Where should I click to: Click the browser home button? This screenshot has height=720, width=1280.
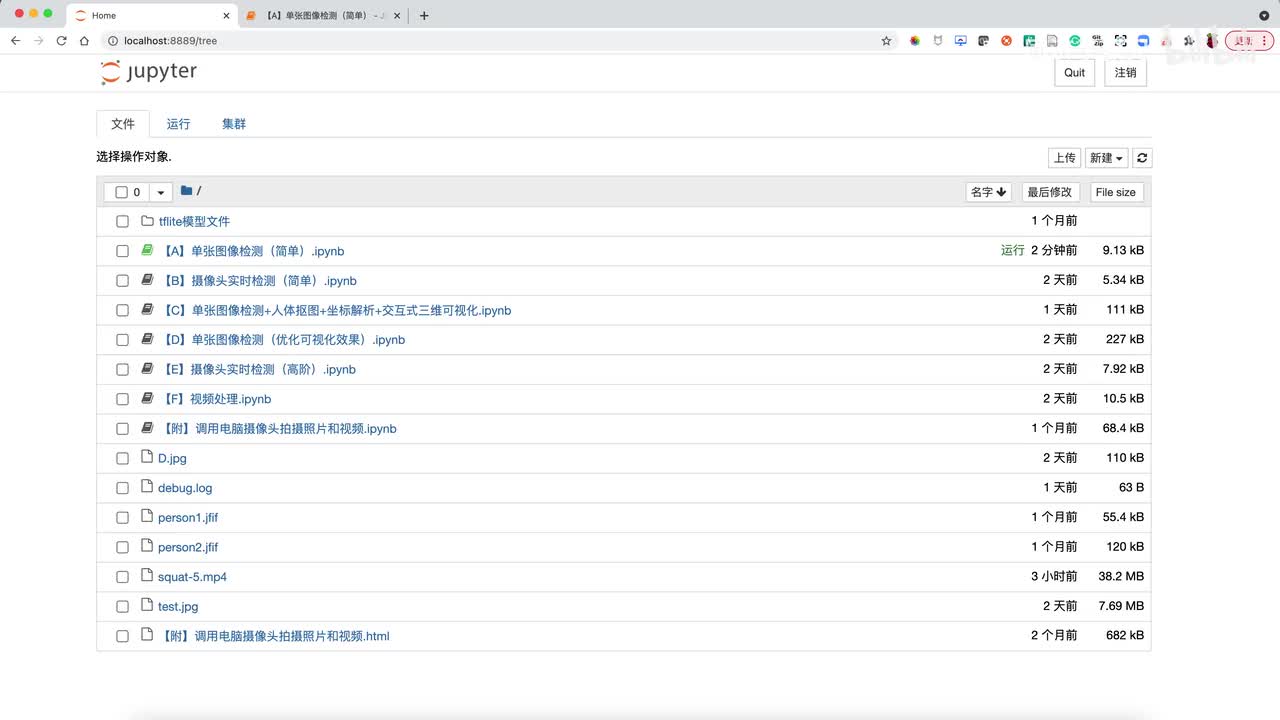[84, 41]
